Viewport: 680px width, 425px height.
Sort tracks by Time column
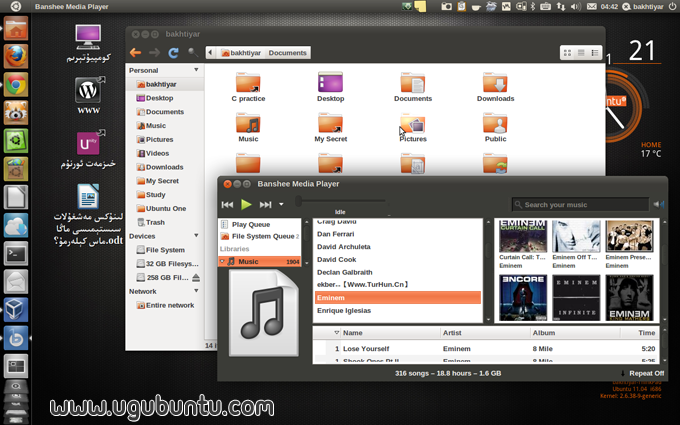point(639,333)
